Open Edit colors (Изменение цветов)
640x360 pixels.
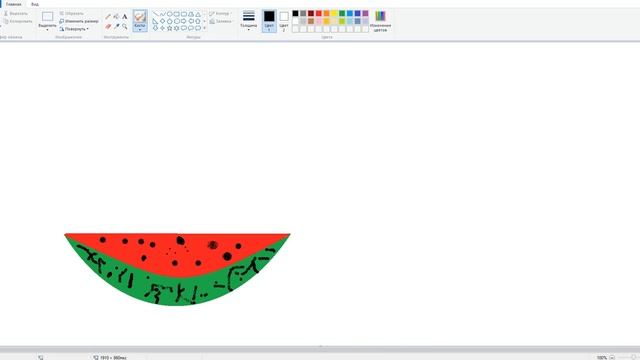point(380,21)
